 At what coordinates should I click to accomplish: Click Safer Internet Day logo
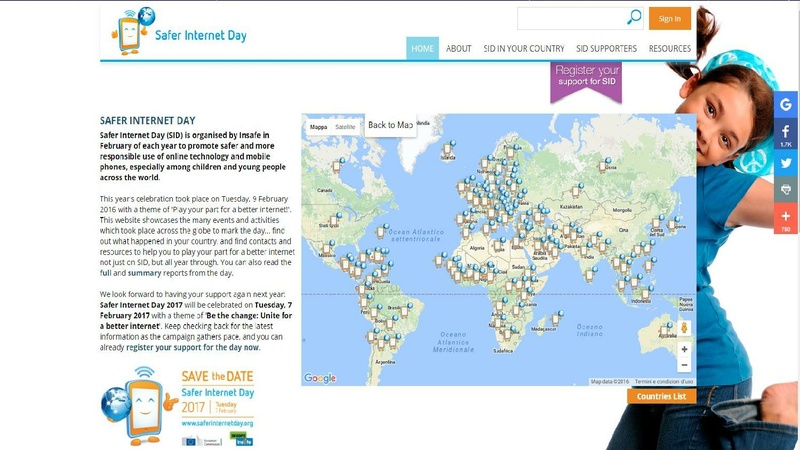180,30
